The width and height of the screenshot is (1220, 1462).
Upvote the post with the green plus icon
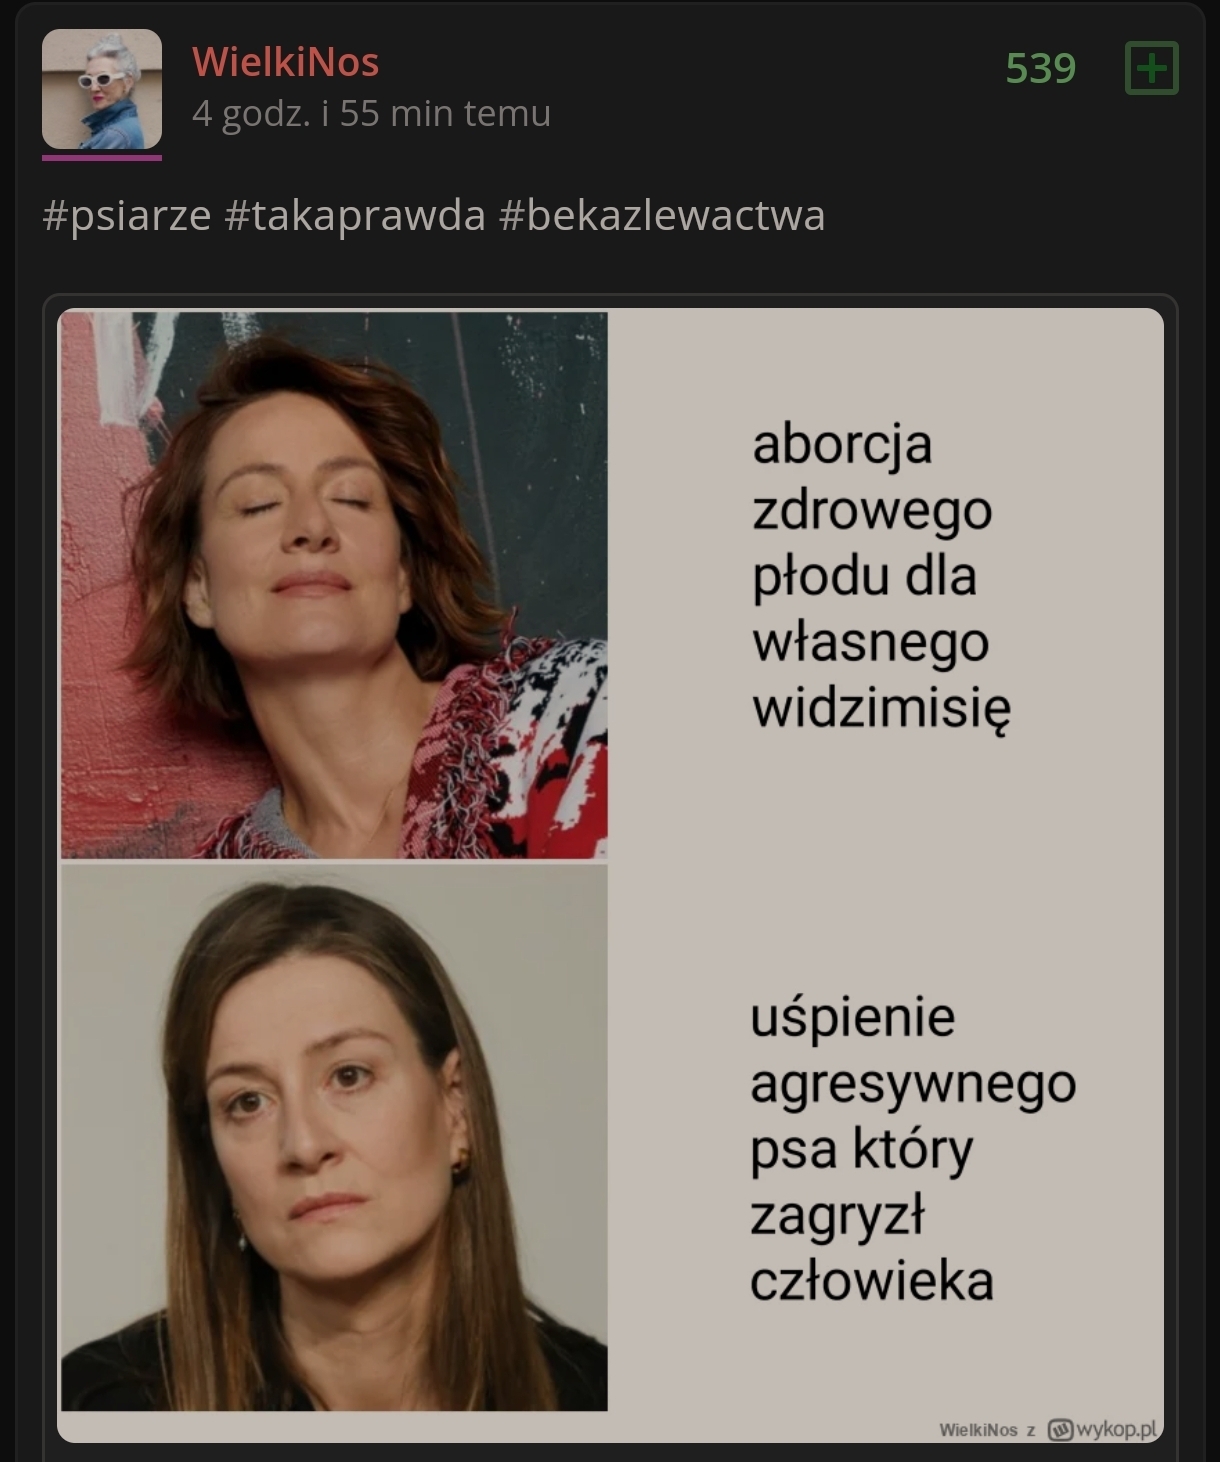click(x=1152, y=68)
